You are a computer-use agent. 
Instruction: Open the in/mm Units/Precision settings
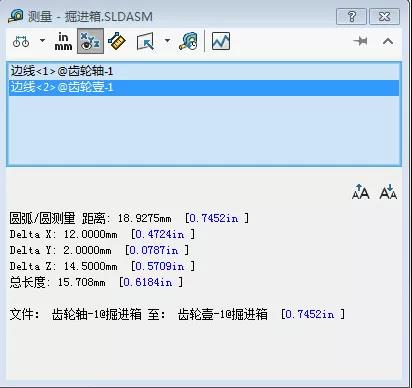(x=63, y=41)
